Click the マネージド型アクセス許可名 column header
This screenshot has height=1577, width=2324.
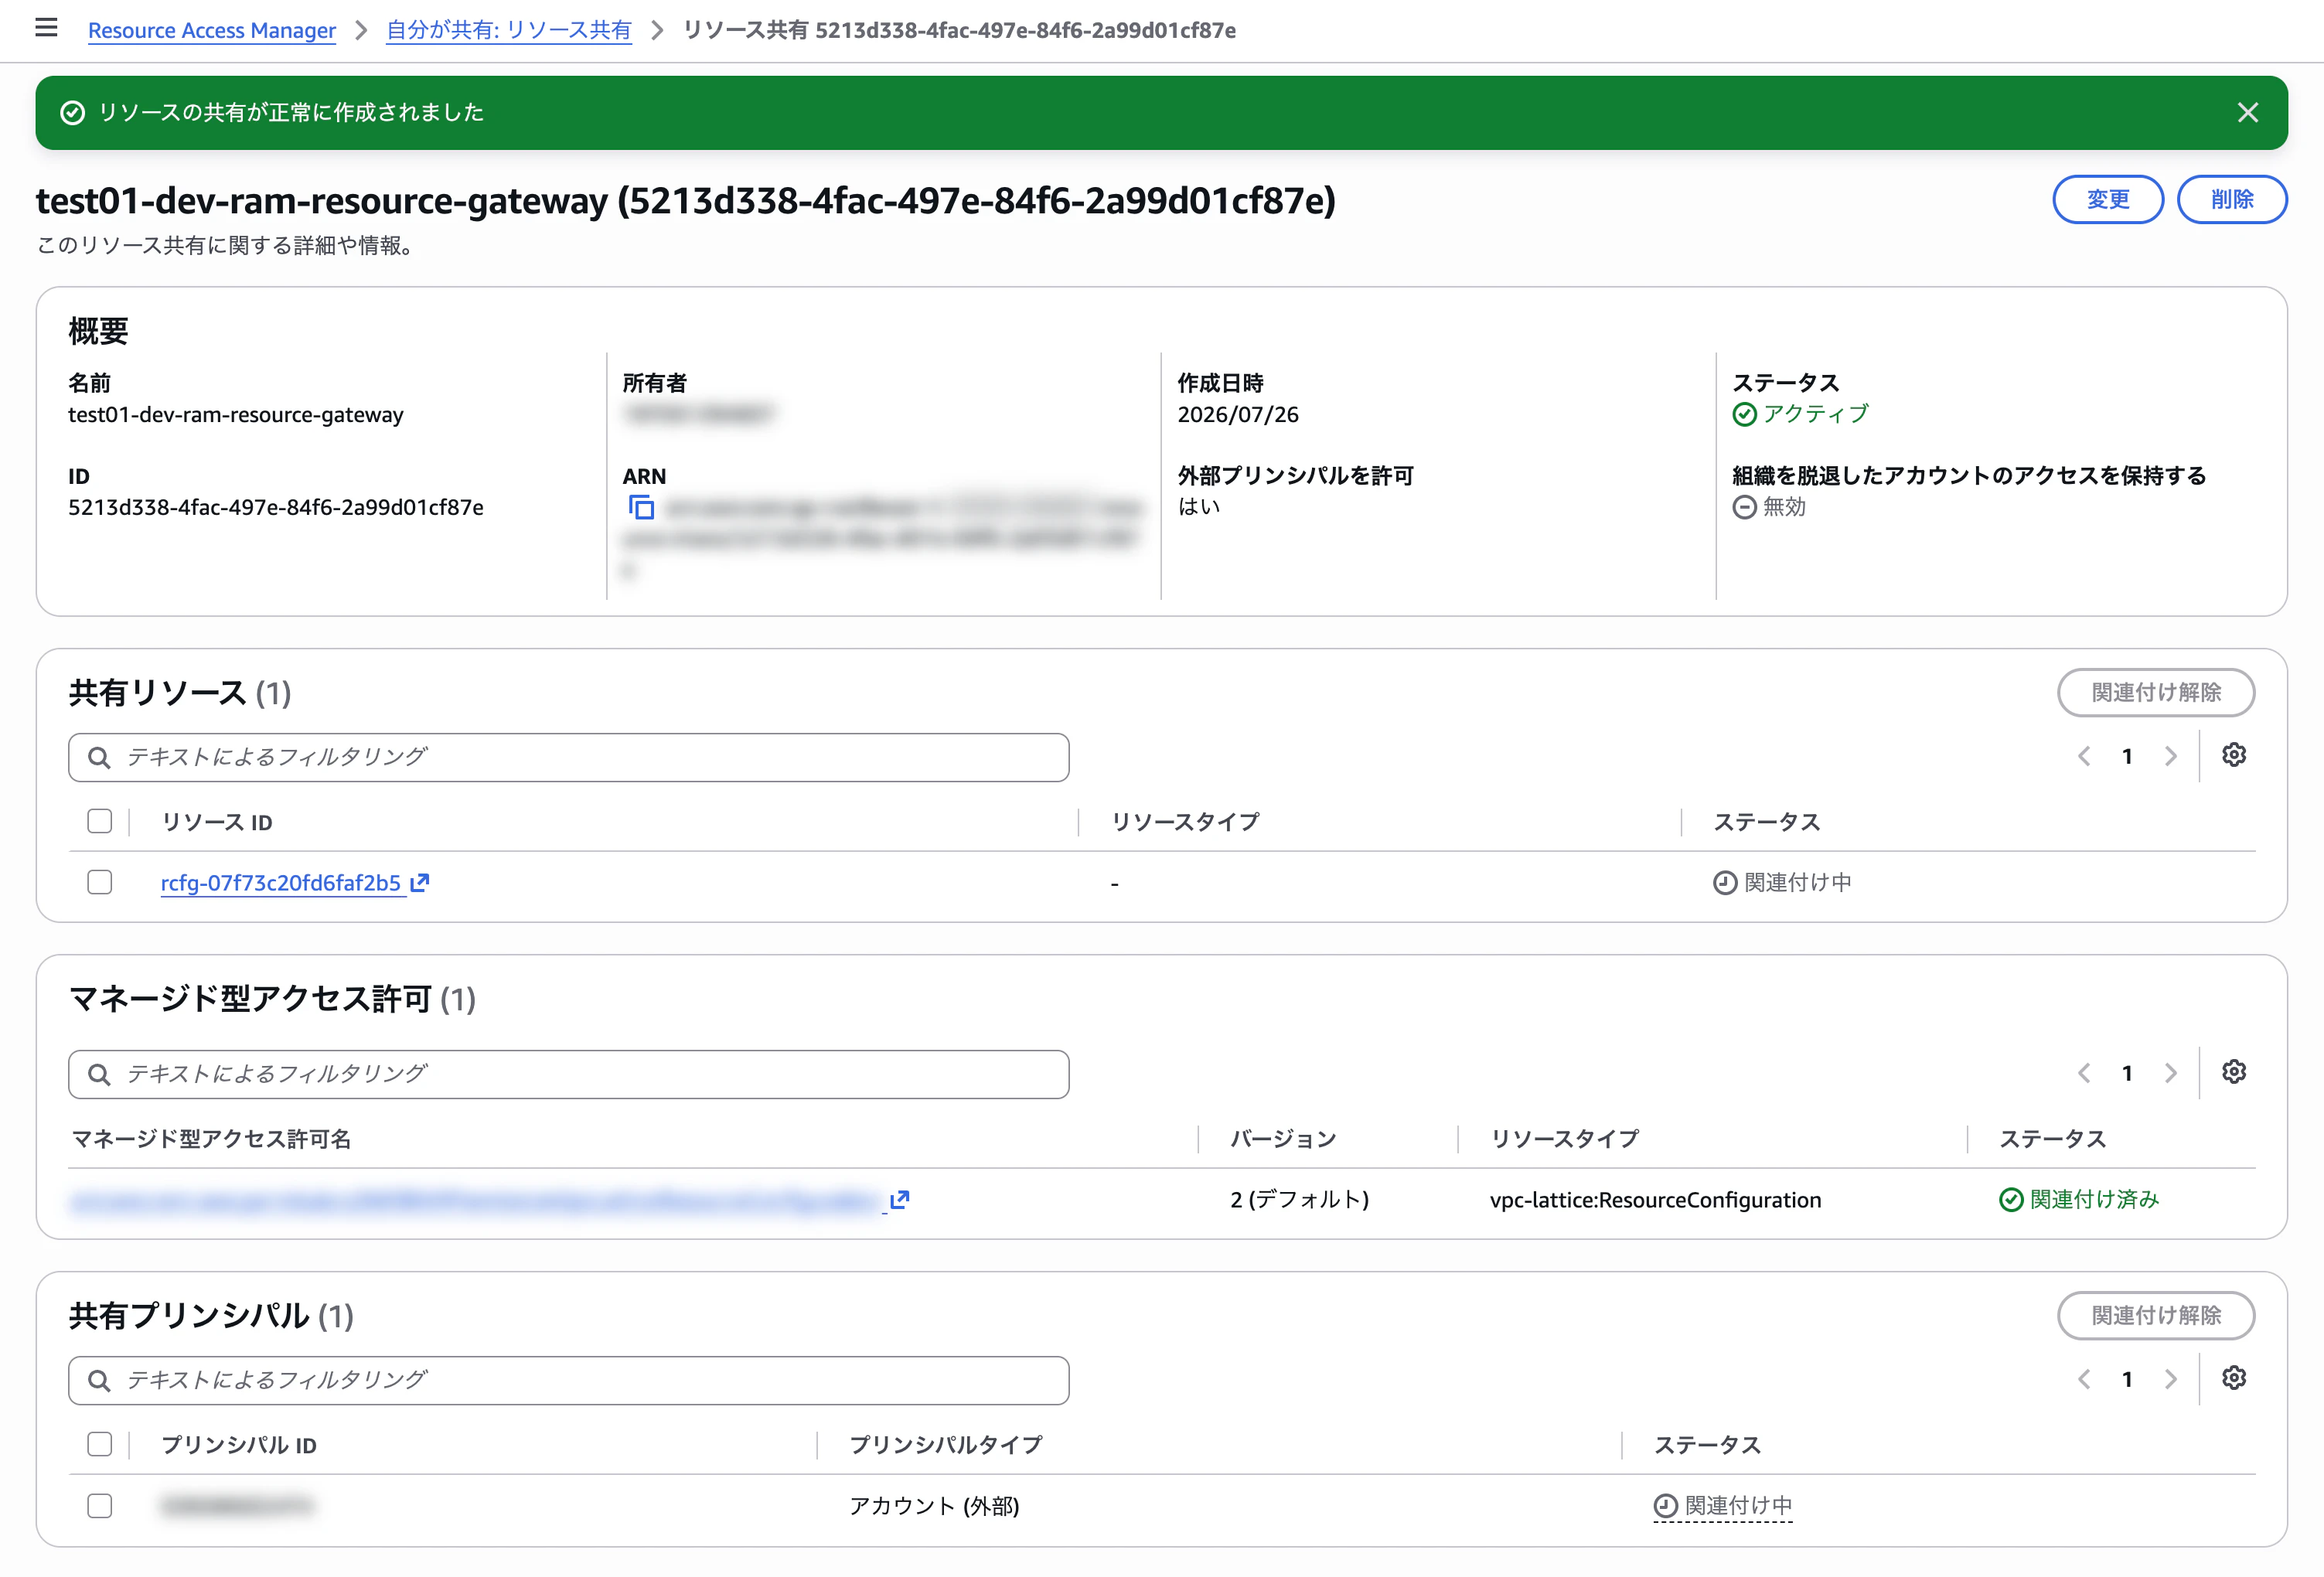pos(211,1139)
